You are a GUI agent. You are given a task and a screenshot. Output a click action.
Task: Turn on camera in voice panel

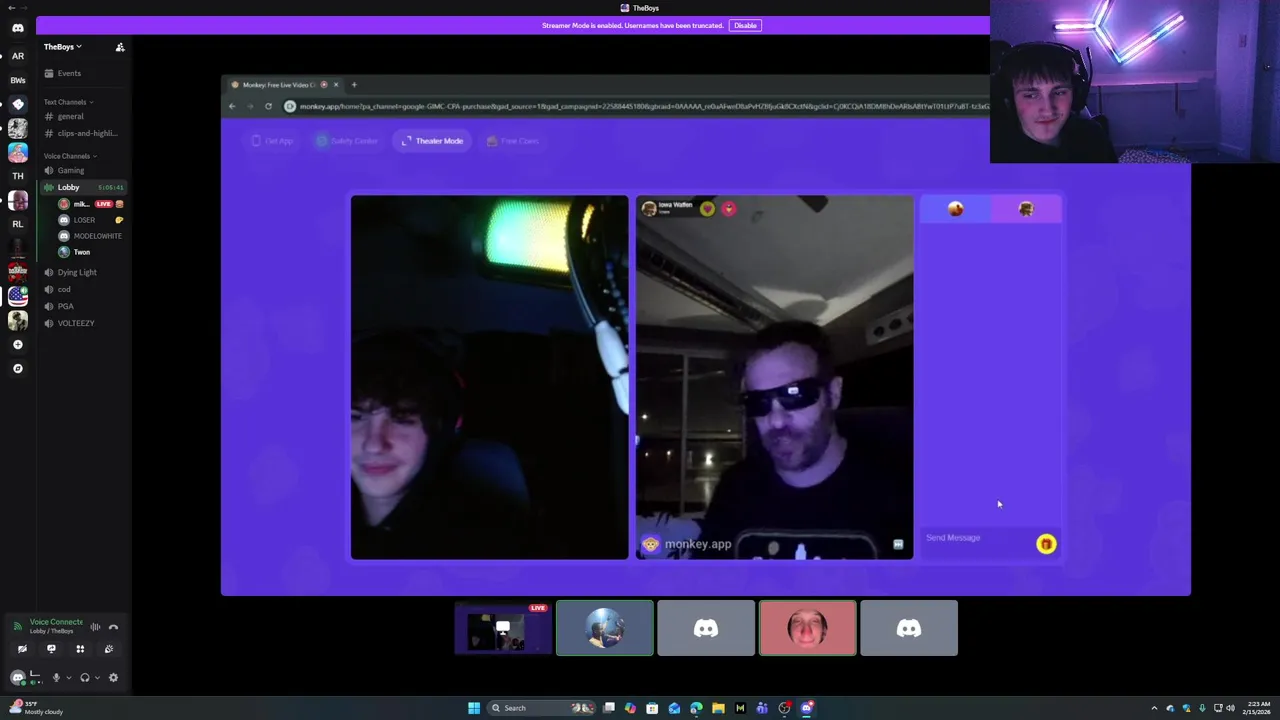tap(22, 649)
